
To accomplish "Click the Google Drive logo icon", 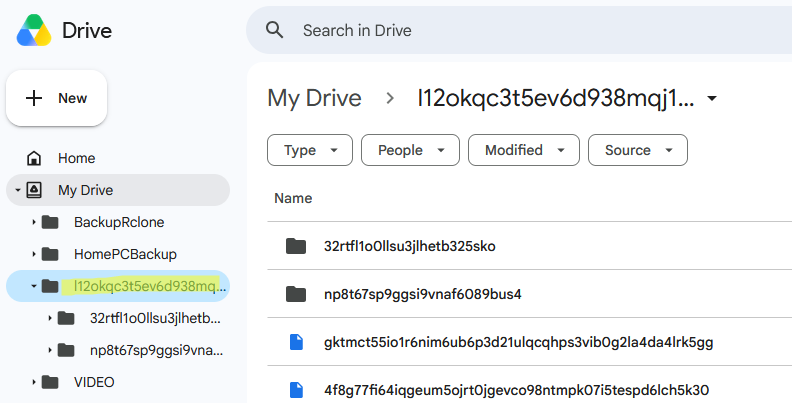I will 34,30.
